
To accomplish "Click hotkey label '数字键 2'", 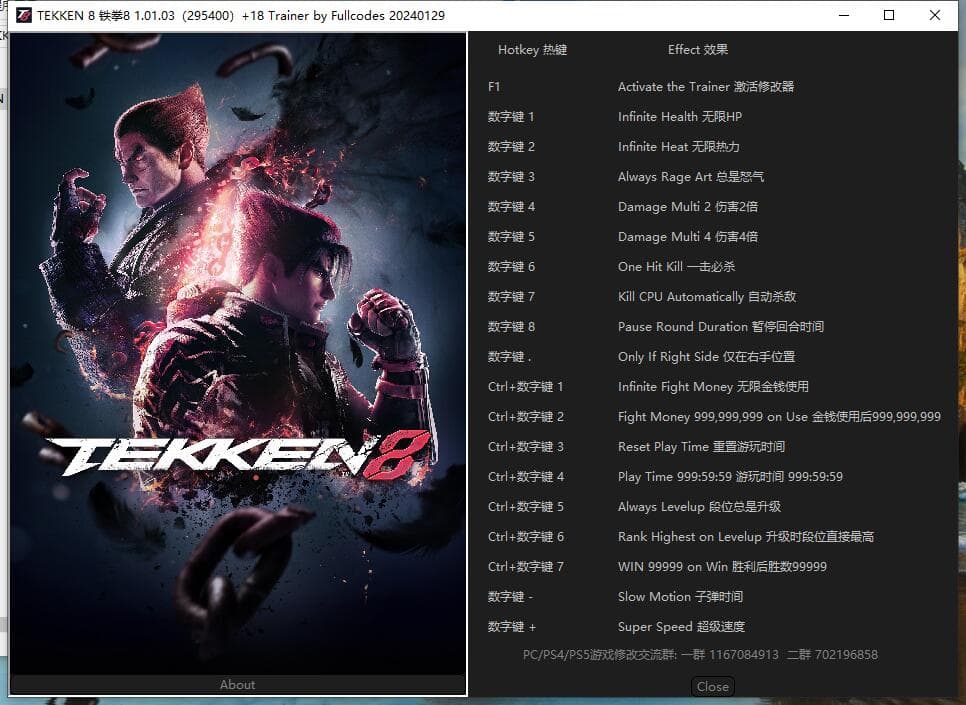I will [511, 147].
